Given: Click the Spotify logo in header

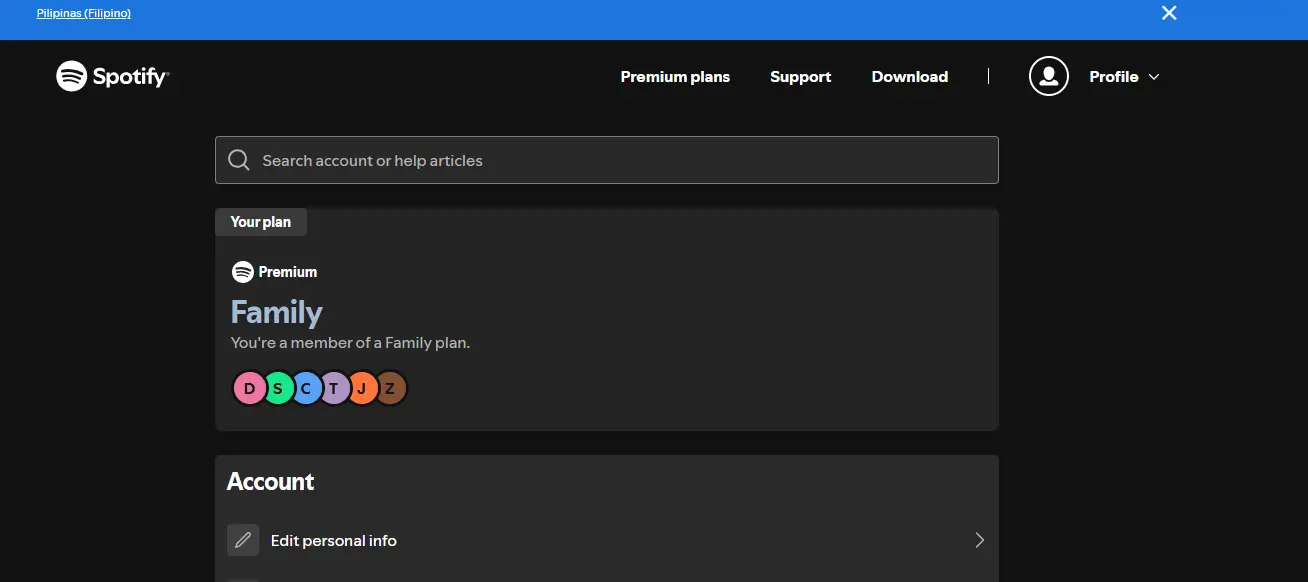Looking at the screenshot, I should (x=113, y=76).
